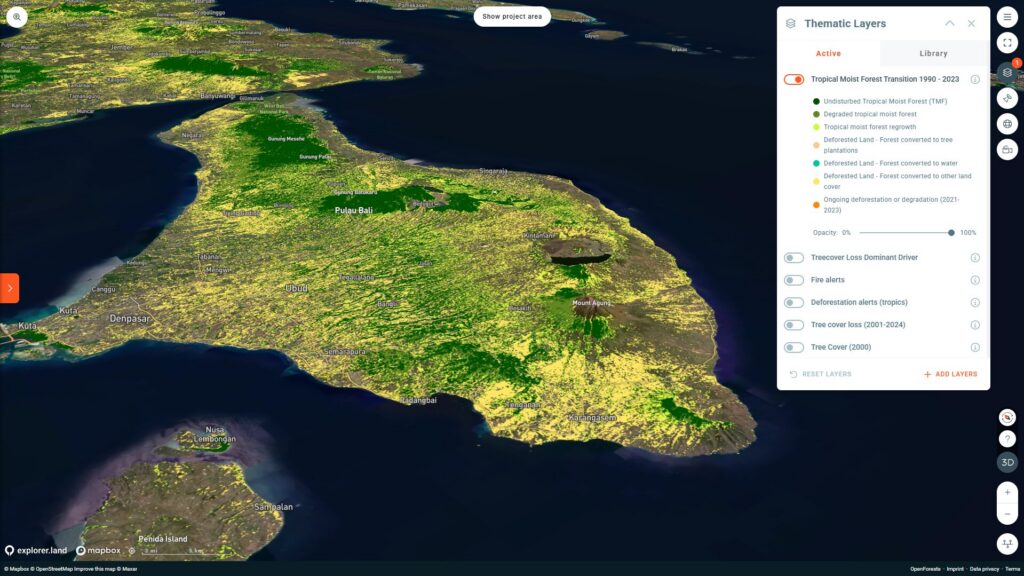Select the Active tab
This screenshot has width=1024, height=576.
click(x=828, y=53)
